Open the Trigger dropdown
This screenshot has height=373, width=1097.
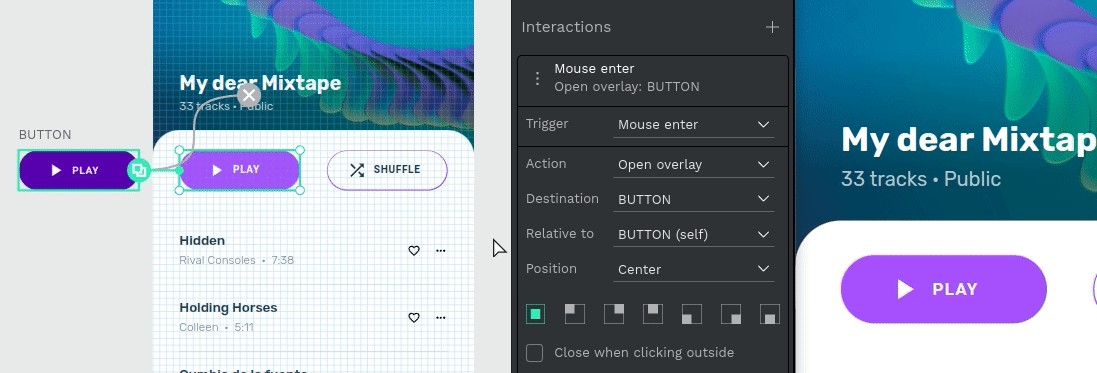tap(693, 125)
